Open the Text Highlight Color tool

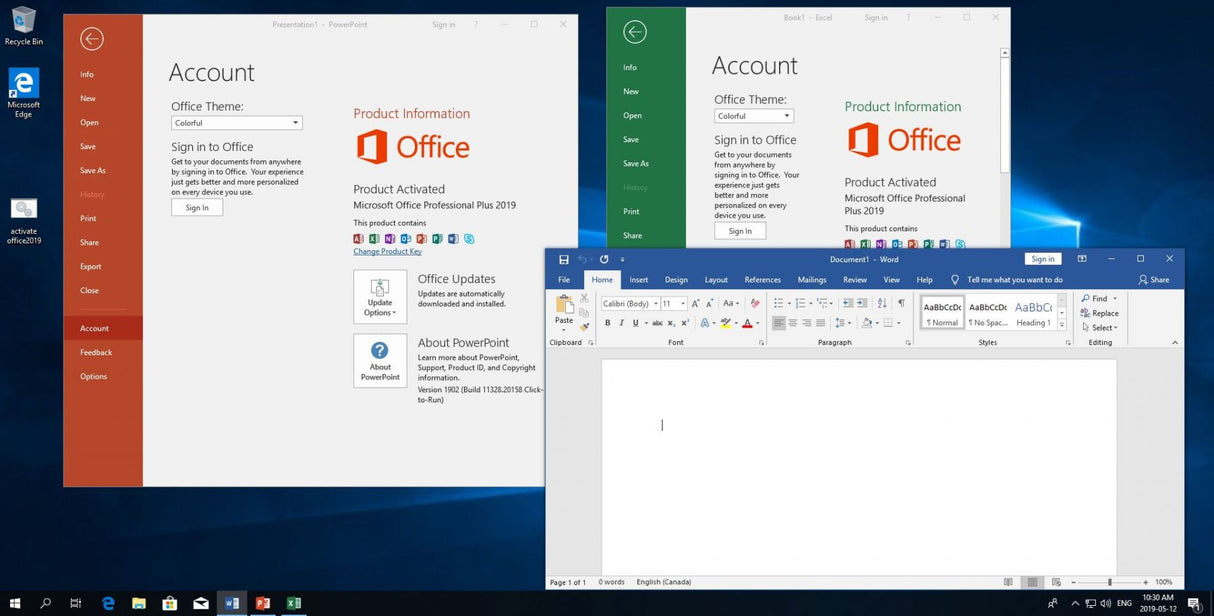(x=726, y=322)
